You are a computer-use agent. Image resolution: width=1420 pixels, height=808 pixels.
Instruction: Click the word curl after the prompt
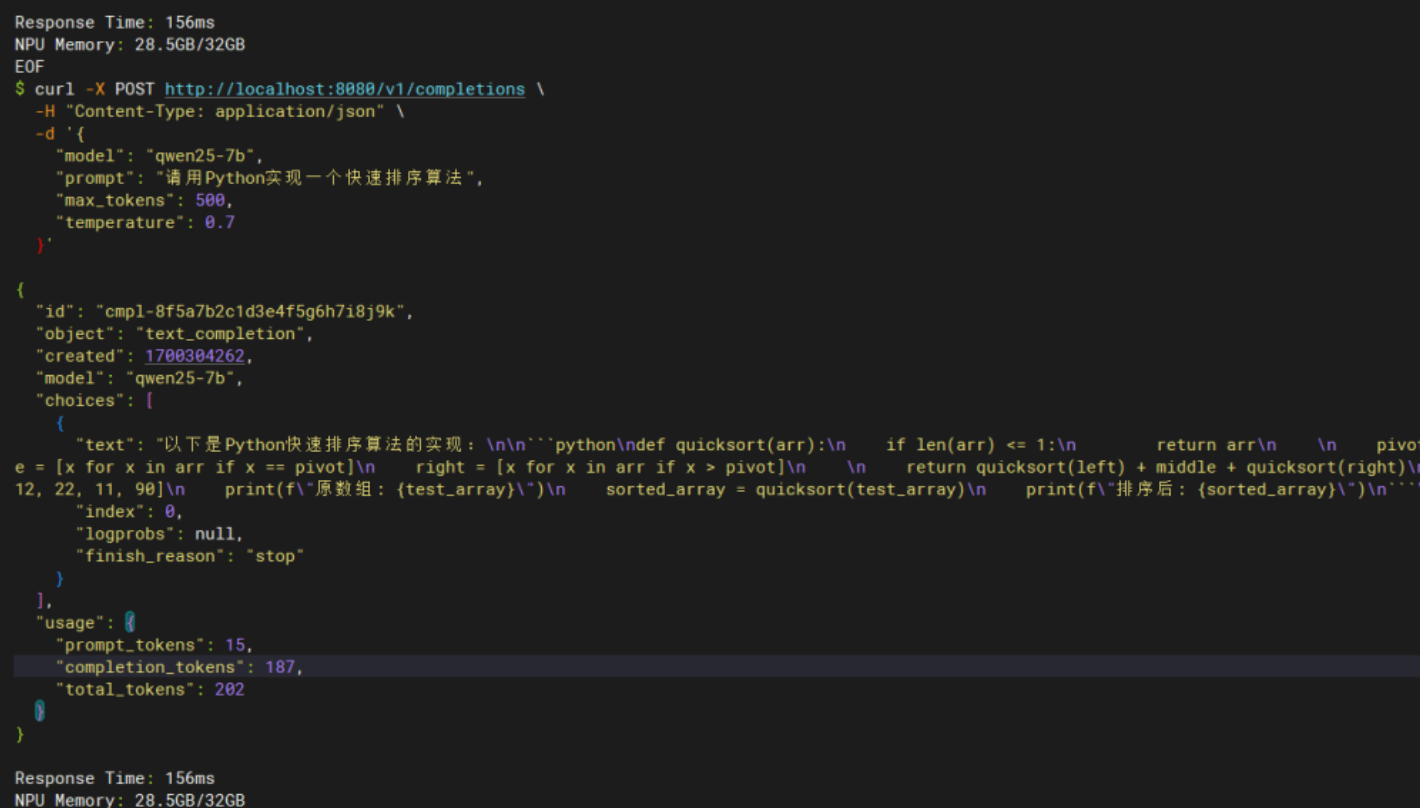click(55, 89)
